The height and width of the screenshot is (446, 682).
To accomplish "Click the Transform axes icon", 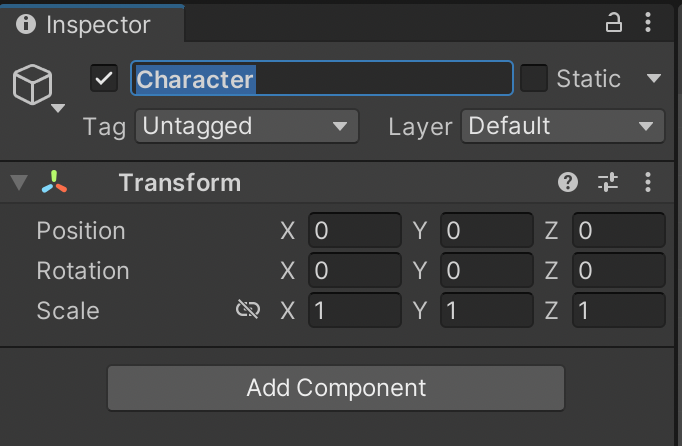I will pyautogui.click(x=55, y=183).
